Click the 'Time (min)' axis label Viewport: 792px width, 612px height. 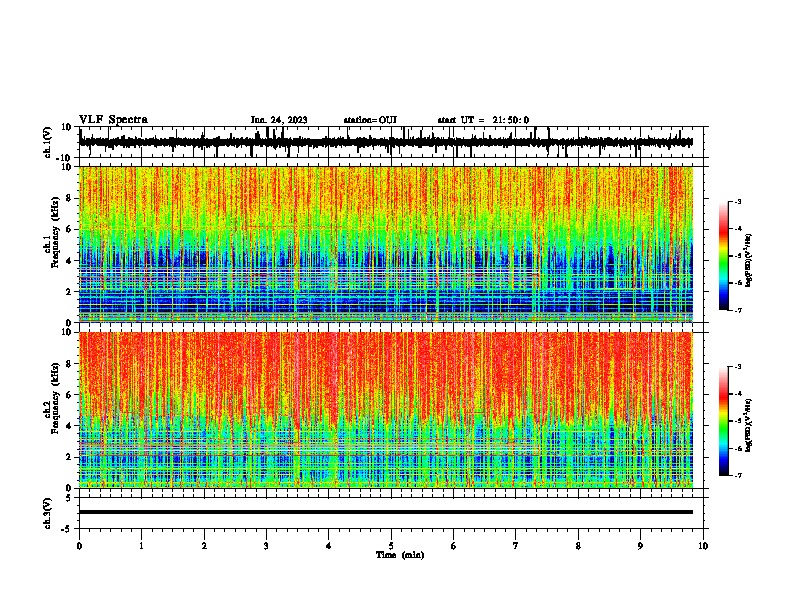pyautogui.click(x=400, y=555)
